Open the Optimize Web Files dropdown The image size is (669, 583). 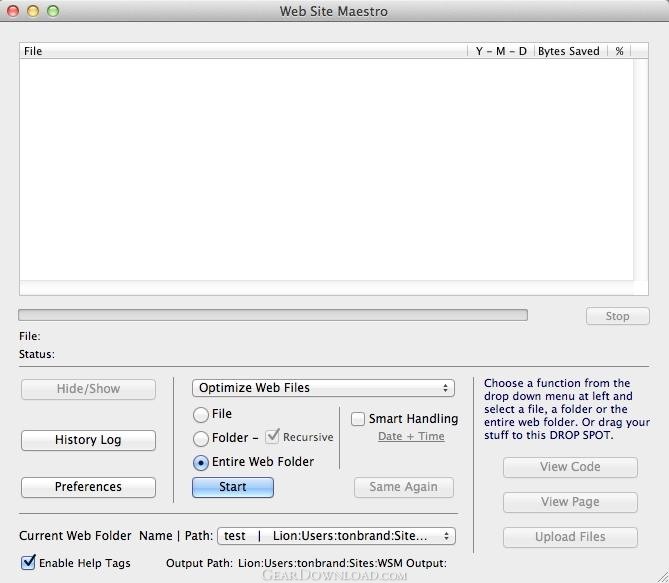tap(323, 388)
